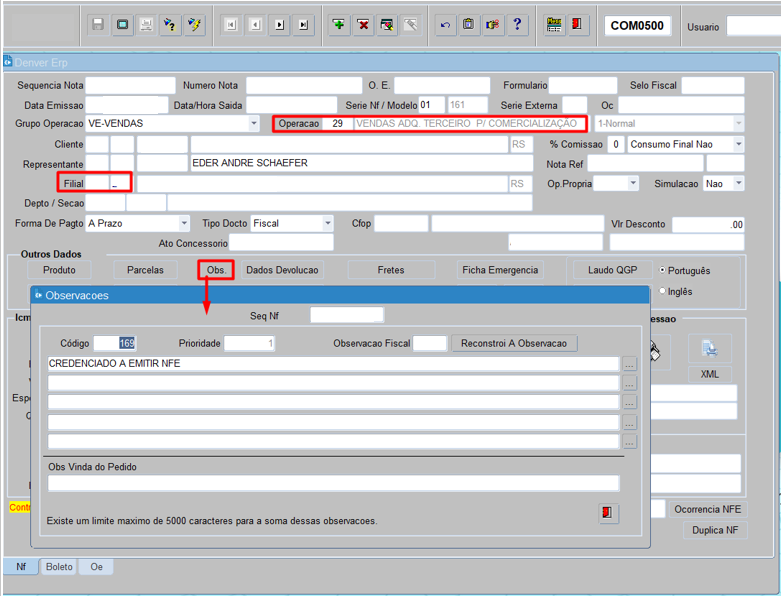Click the Operacao lookup button
Image resolution: width=781 pixels, height=596 pixels.
299,123
